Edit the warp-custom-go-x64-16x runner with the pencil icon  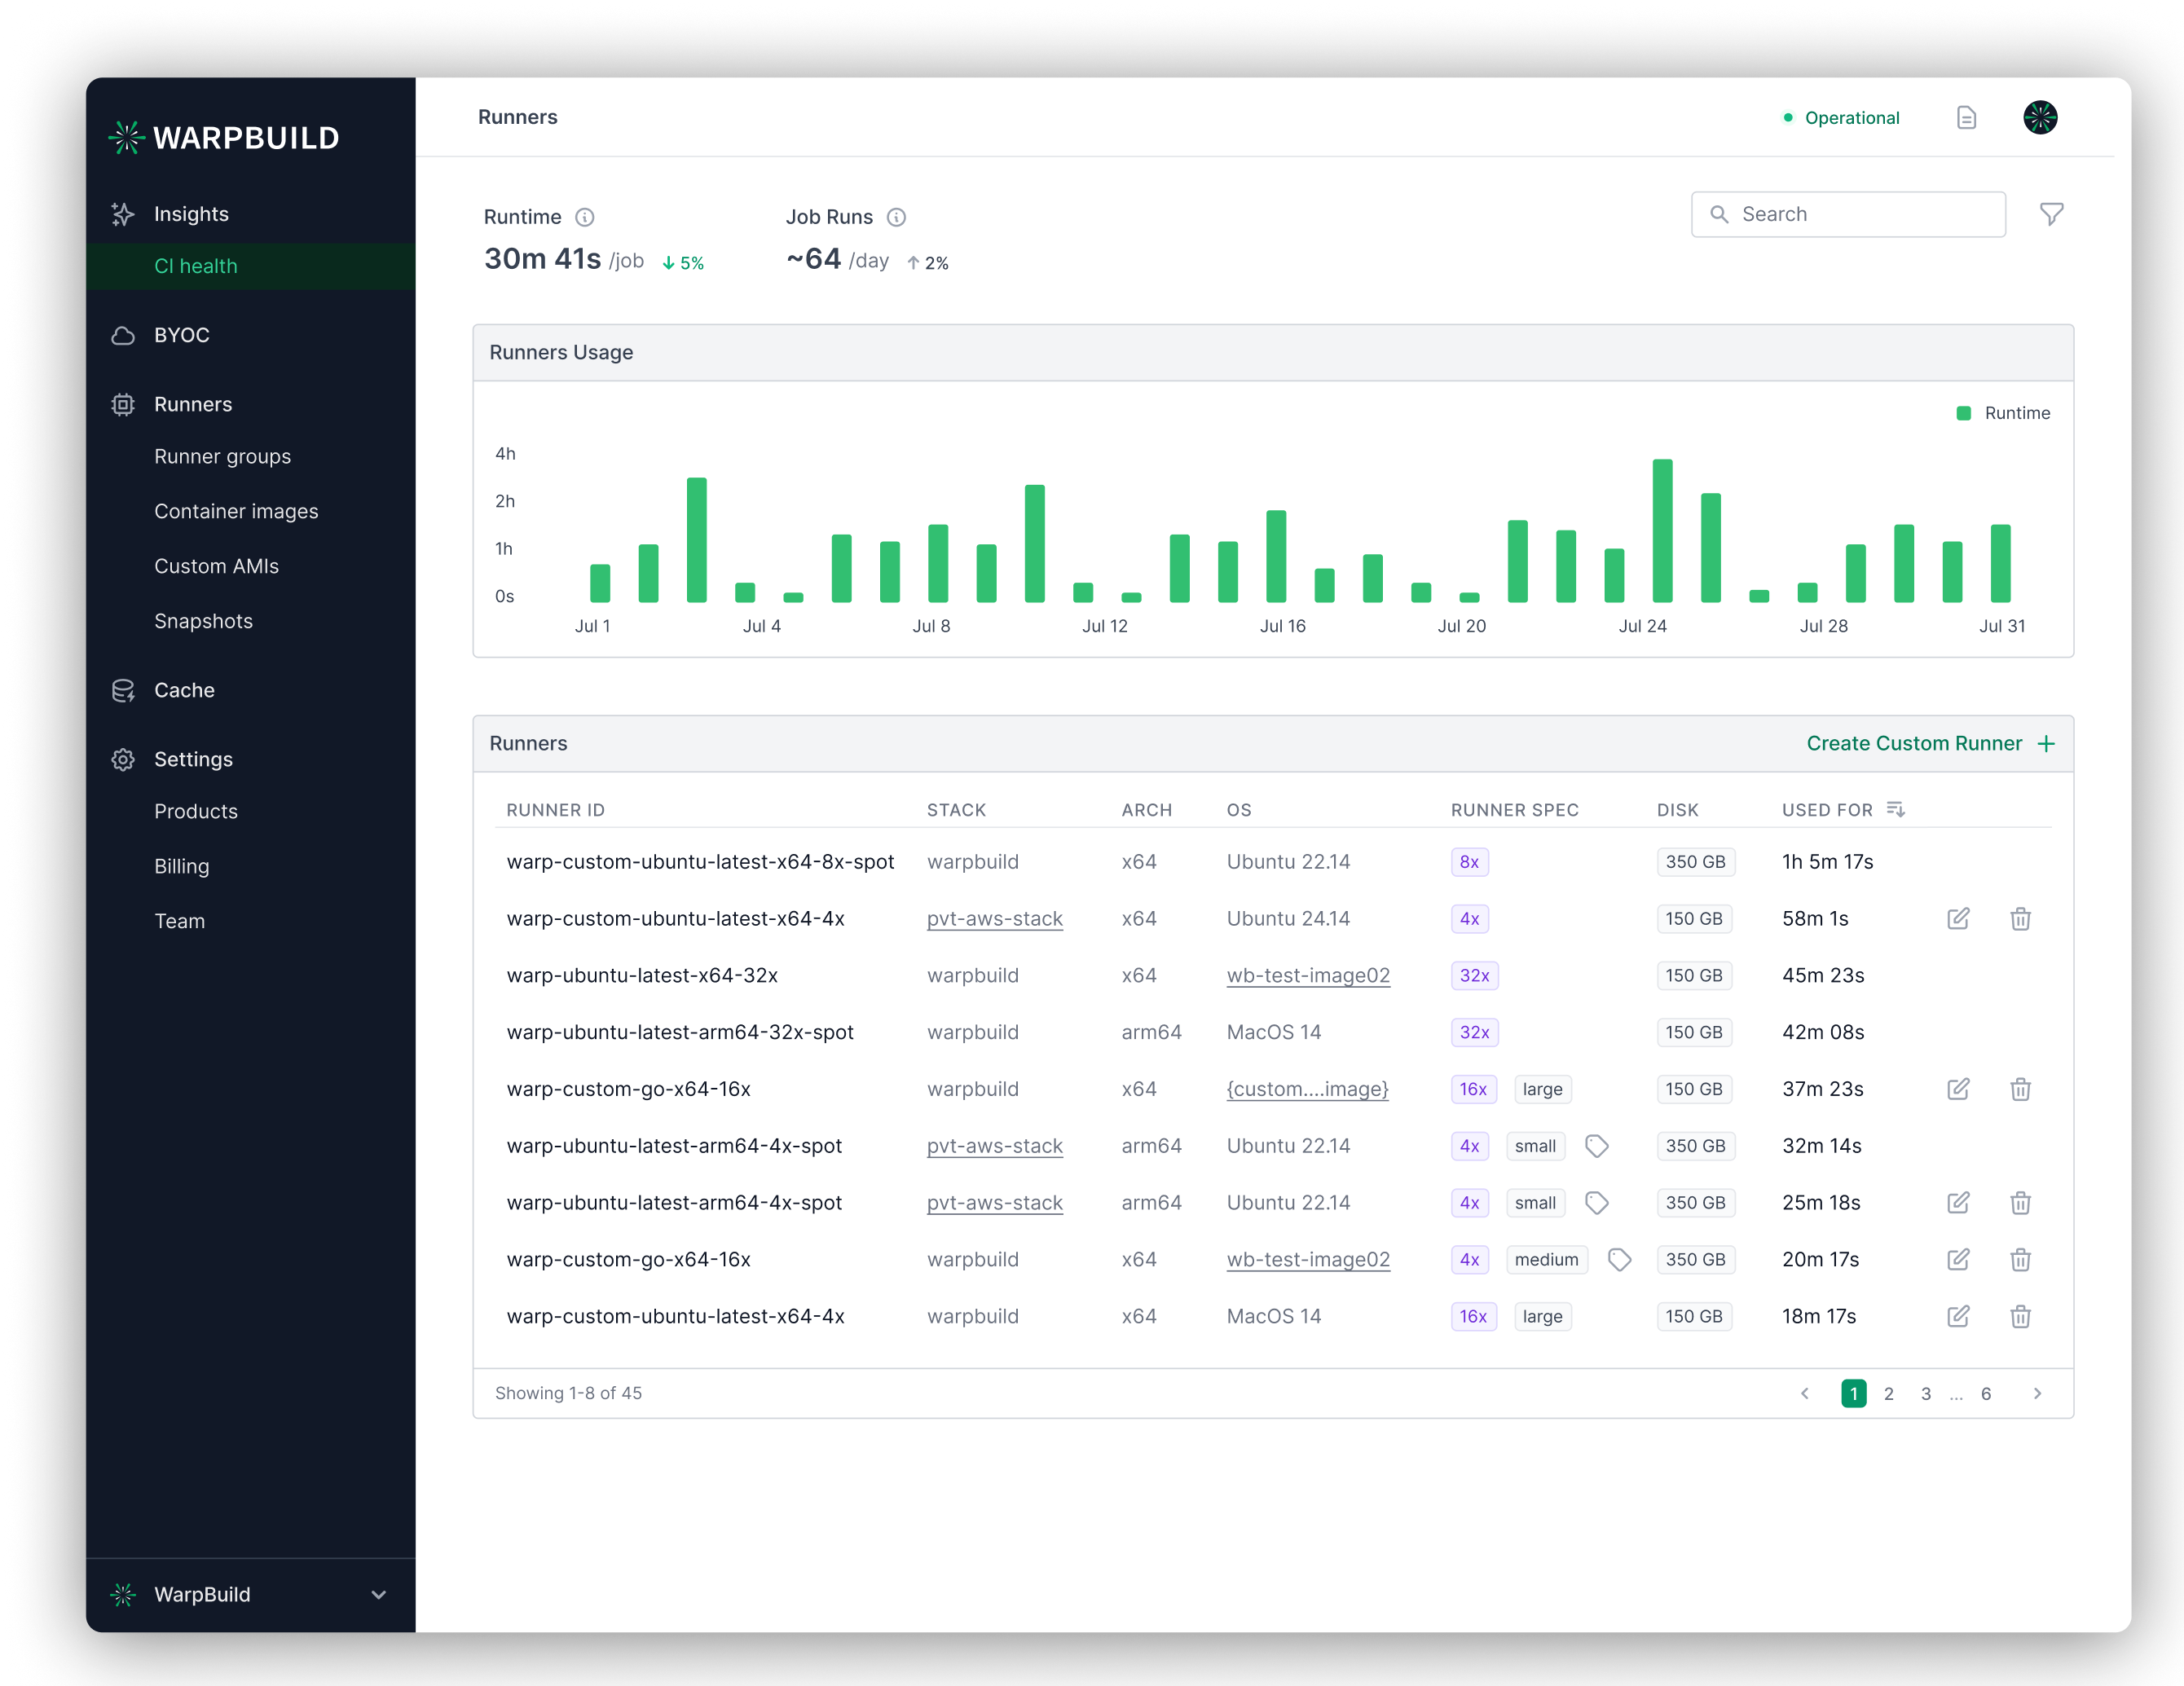[1959, 1089]
